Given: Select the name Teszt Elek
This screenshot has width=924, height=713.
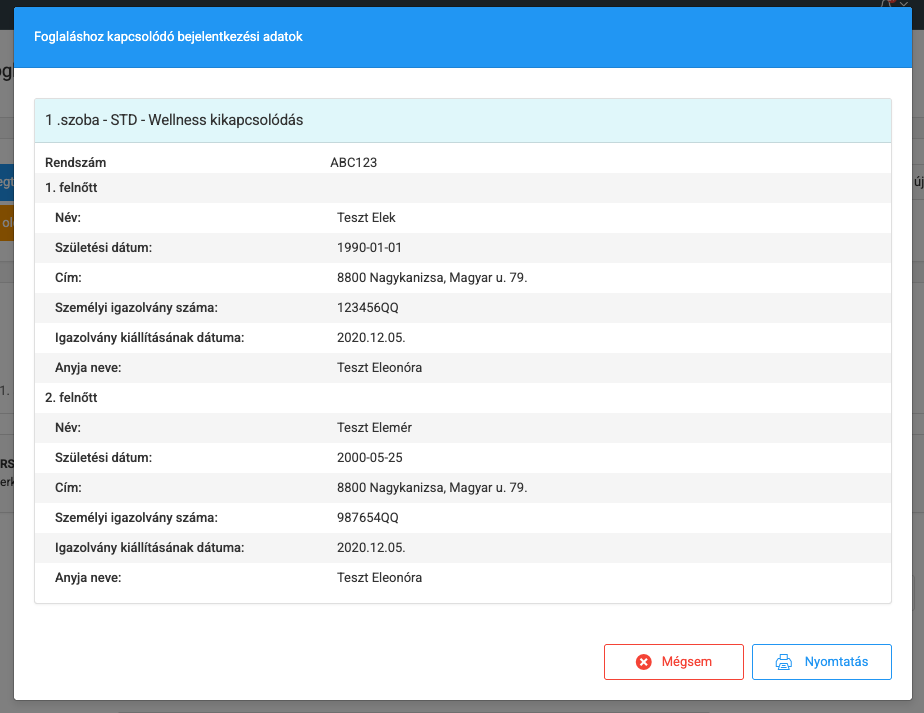Looking at the screenshot, I should [367, 218].
